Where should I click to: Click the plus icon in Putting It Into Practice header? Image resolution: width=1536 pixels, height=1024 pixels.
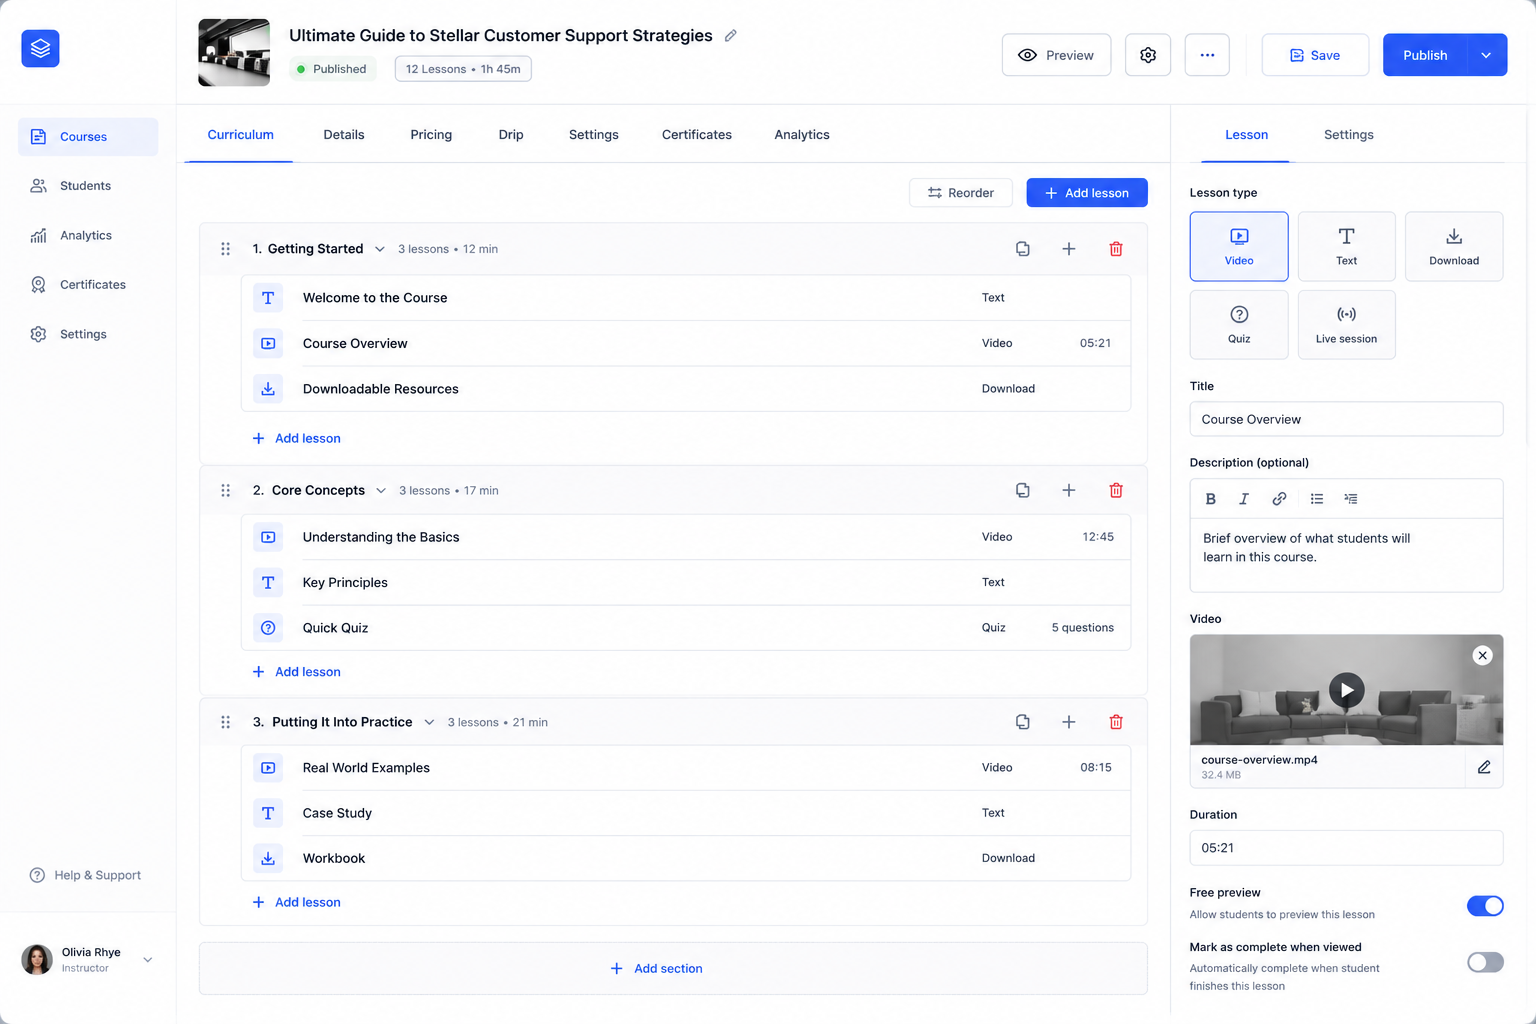click(1069, 722)
